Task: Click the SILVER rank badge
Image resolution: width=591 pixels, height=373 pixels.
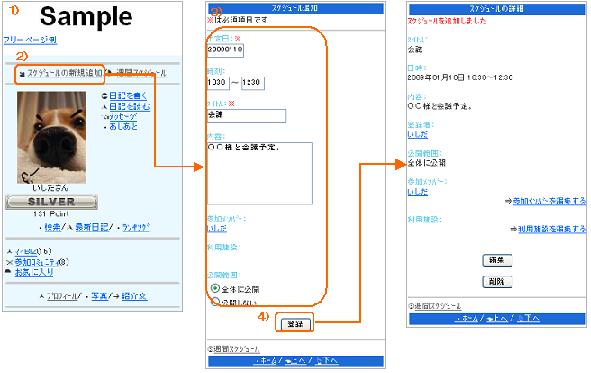Action: tap(51, 202)
